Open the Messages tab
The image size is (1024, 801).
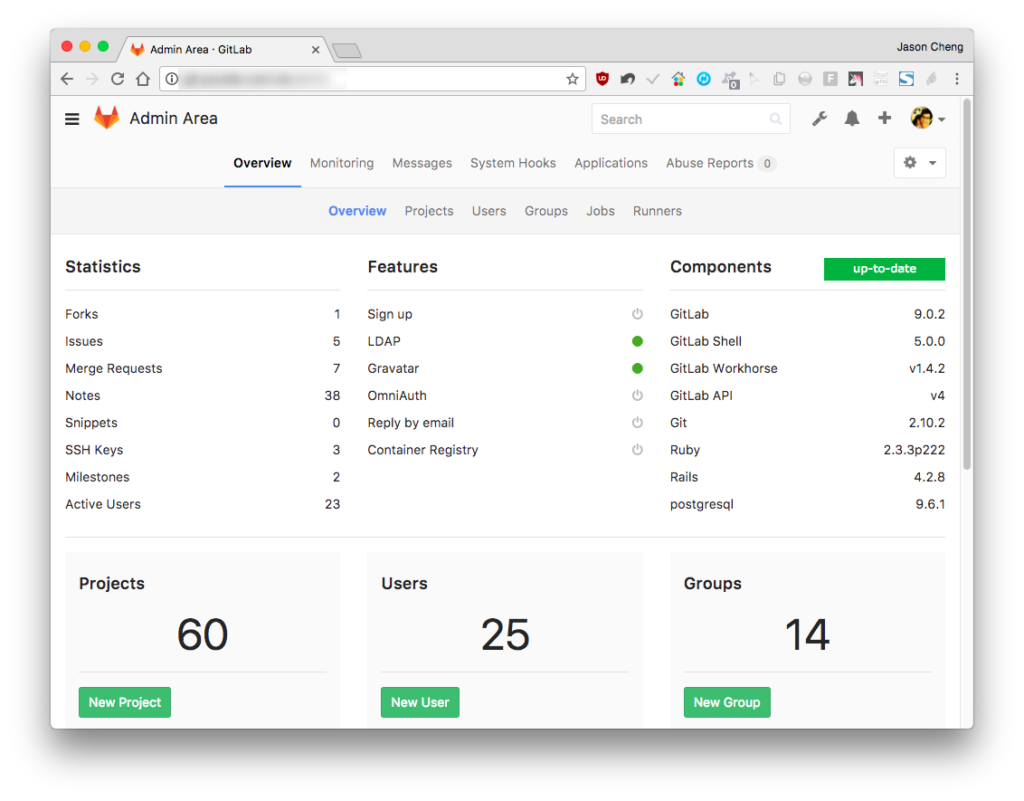tap(422, 163)
